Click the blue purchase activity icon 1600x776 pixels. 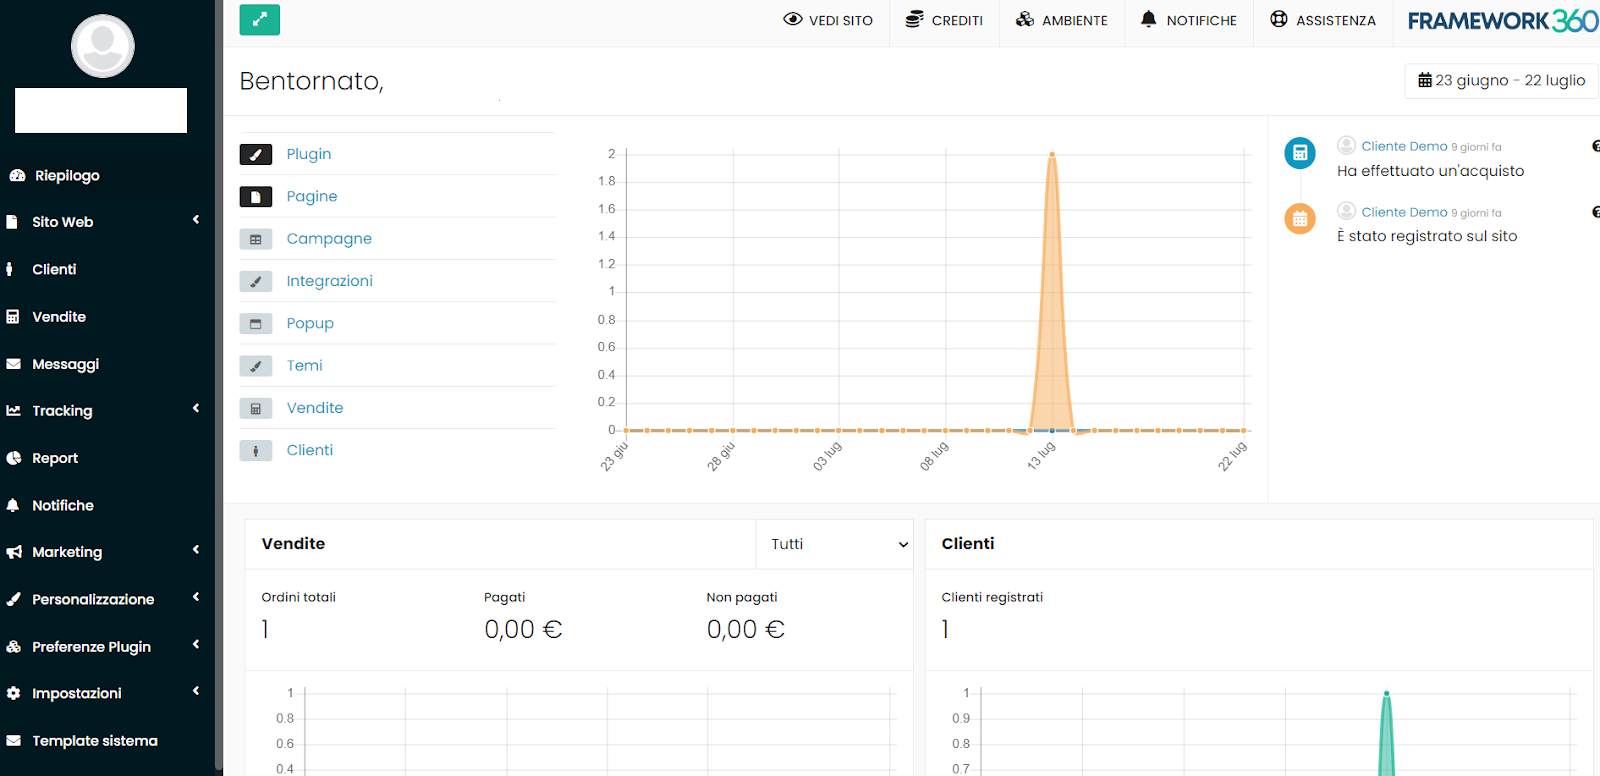[1300, 153]
